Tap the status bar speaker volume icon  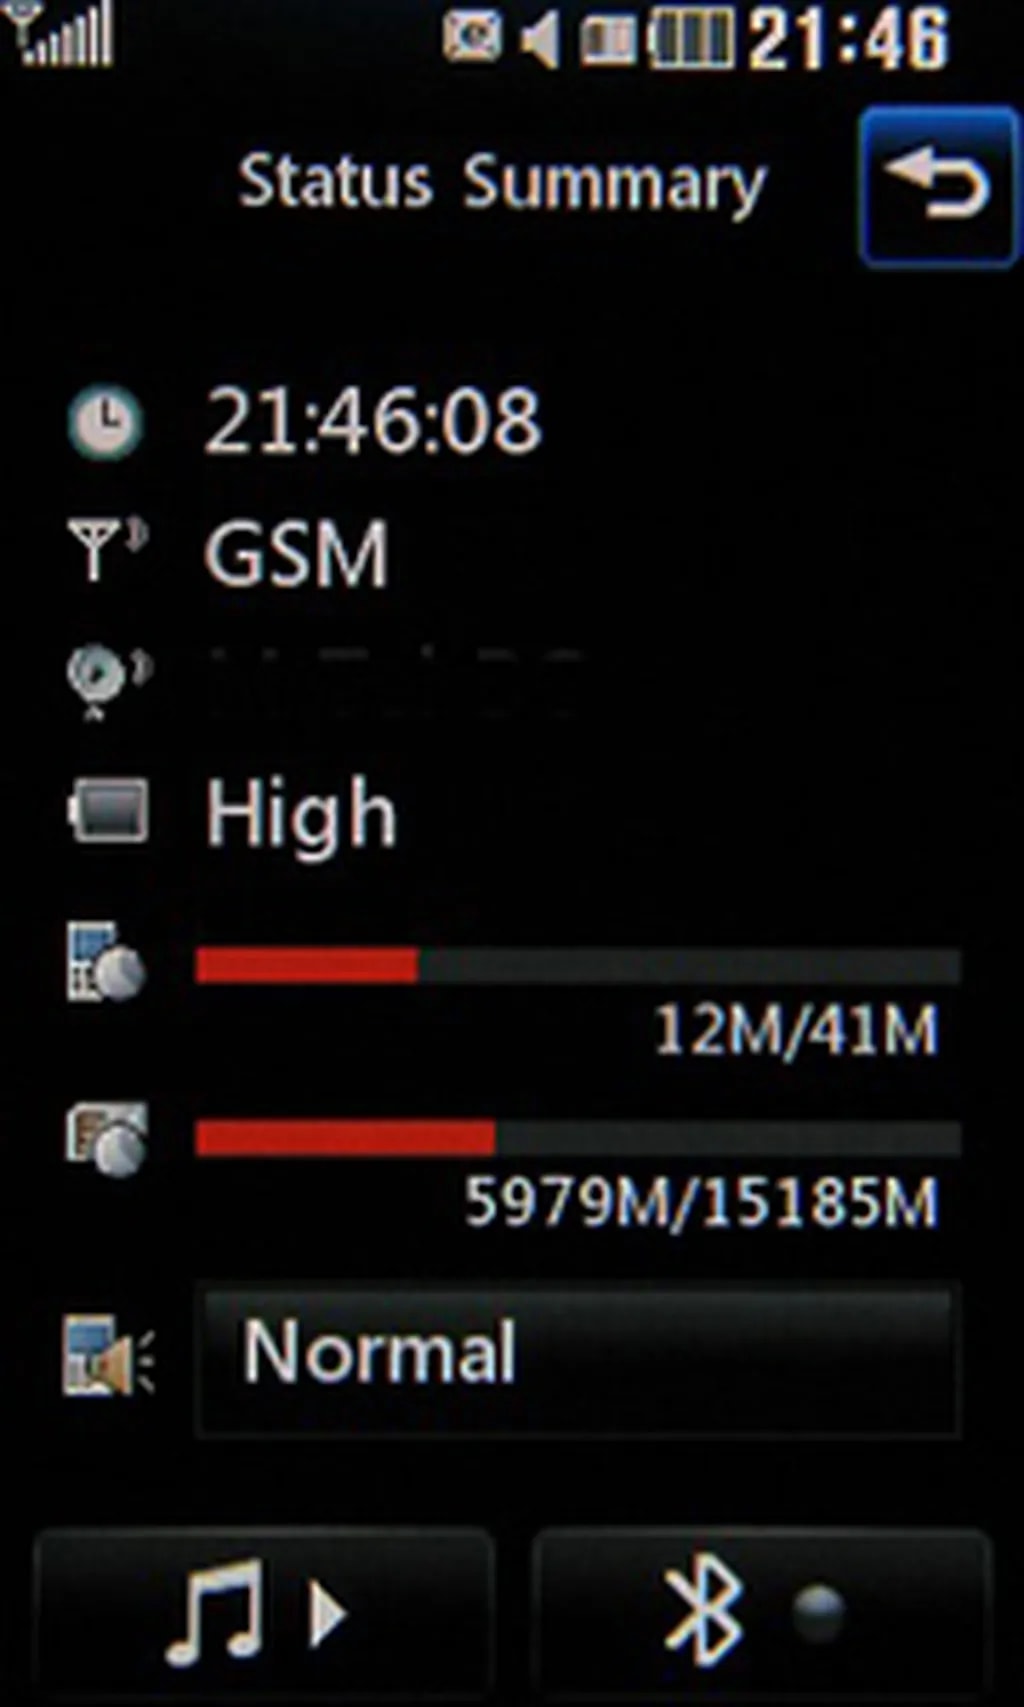pyautogui.click(x=540, y=40)
